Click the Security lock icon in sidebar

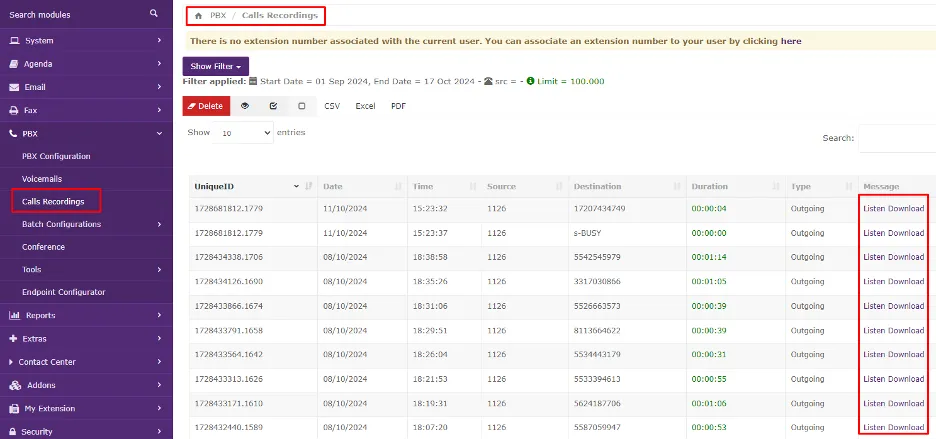coord(14,432)
